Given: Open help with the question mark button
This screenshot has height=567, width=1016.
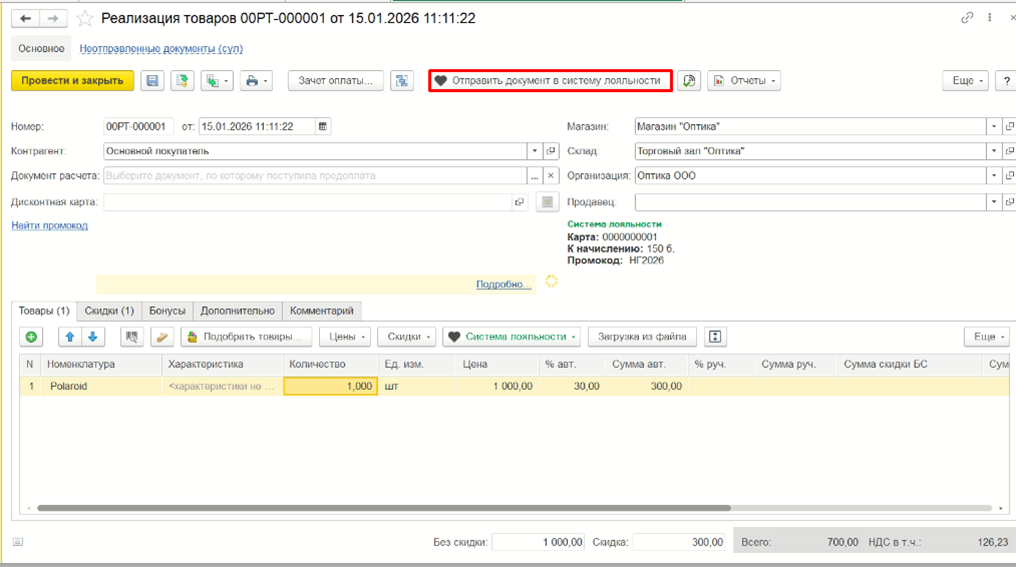Looking at the screenshot, I should pyautogui.click(x=1006, y=81).
